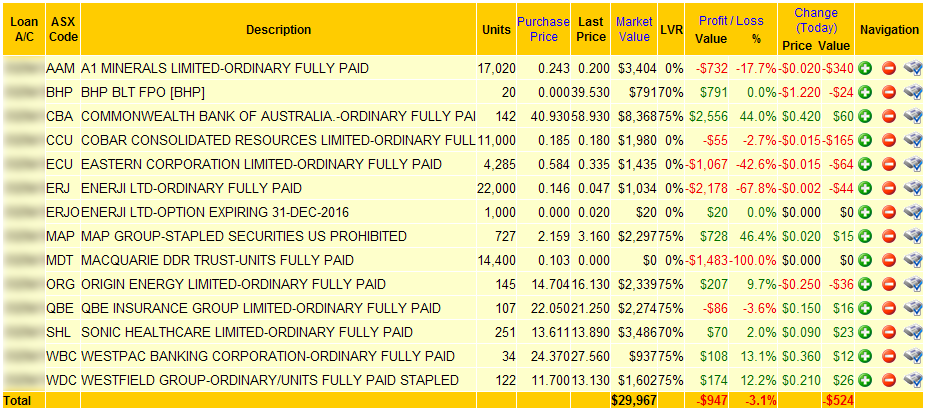Open the newspaper icon for MAP GROUP
This screenshot has width=927, height=412.
point(913,236)
